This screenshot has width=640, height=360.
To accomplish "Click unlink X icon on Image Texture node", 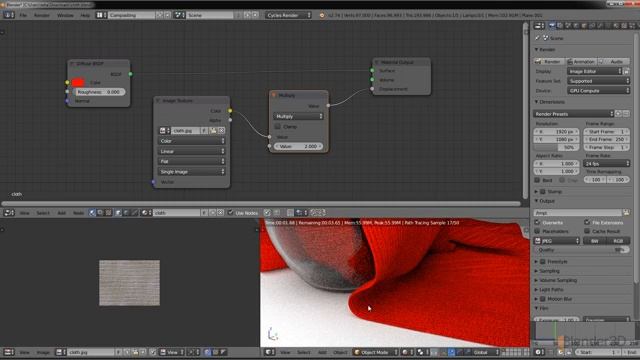I will coord(221,131).
